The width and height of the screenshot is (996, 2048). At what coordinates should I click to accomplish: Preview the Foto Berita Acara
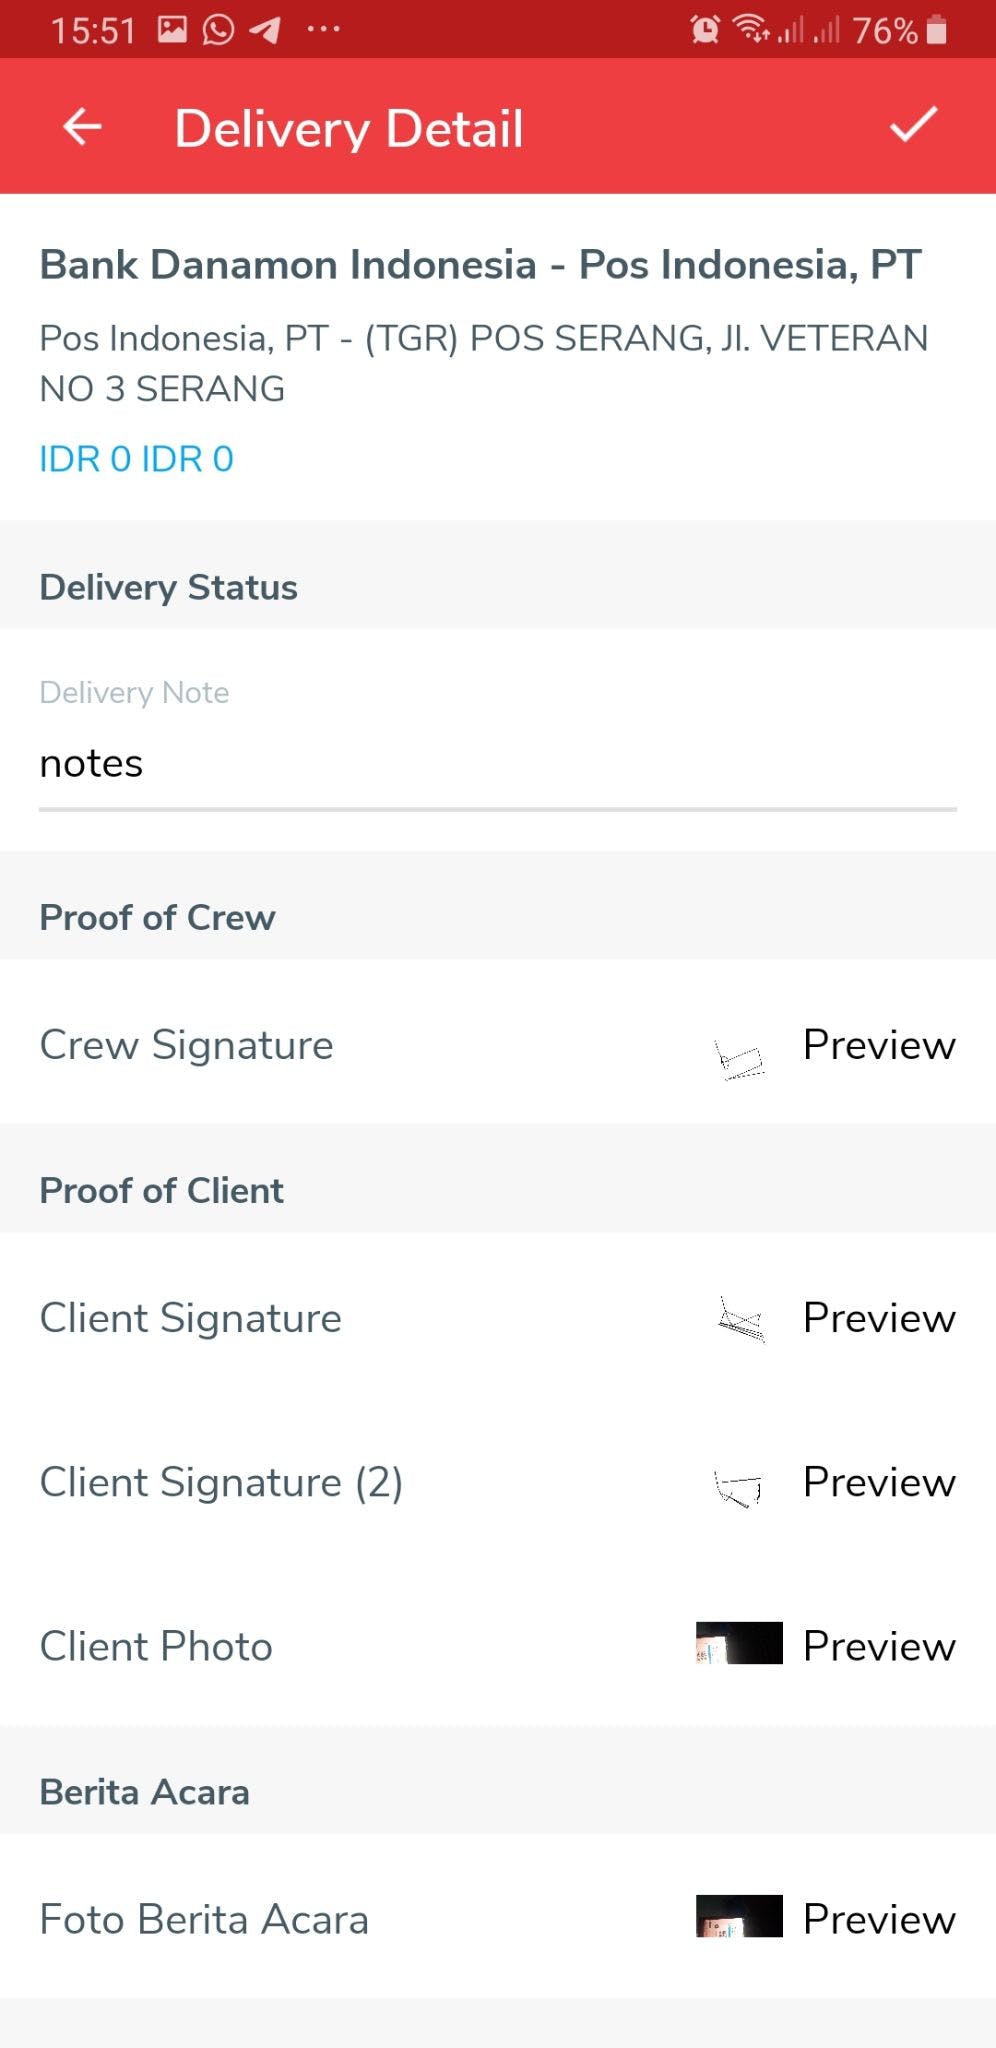click(x=879, y=1919)
